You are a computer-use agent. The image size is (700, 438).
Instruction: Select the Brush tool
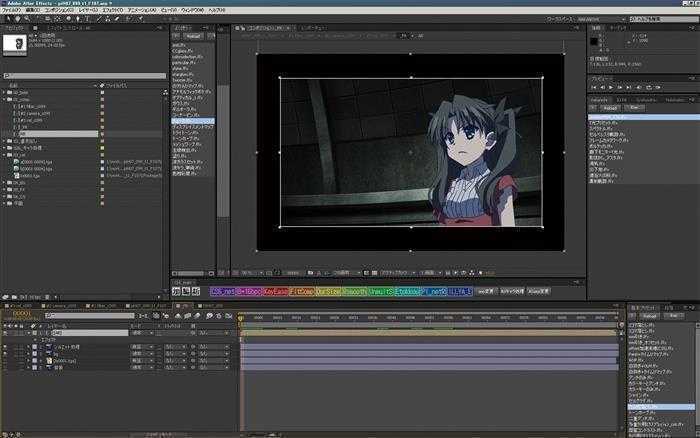[x=99, y=19]
